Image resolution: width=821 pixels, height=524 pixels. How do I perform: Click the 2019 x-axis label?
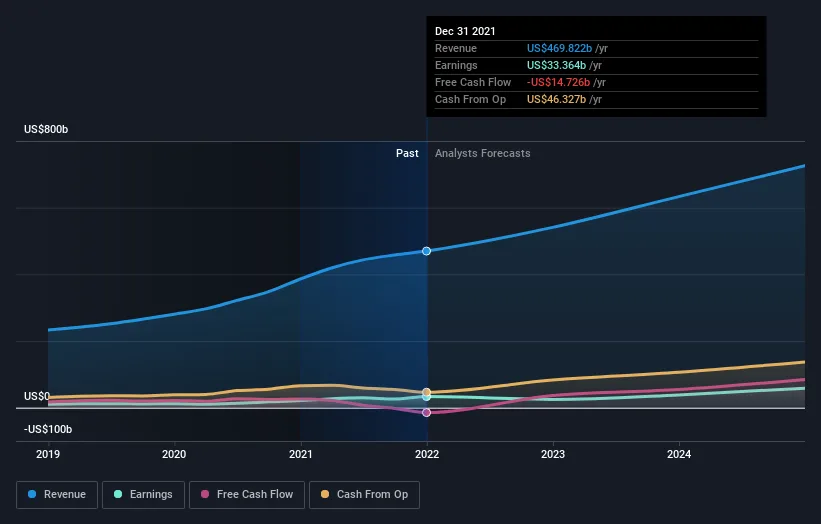coord(48,454)
